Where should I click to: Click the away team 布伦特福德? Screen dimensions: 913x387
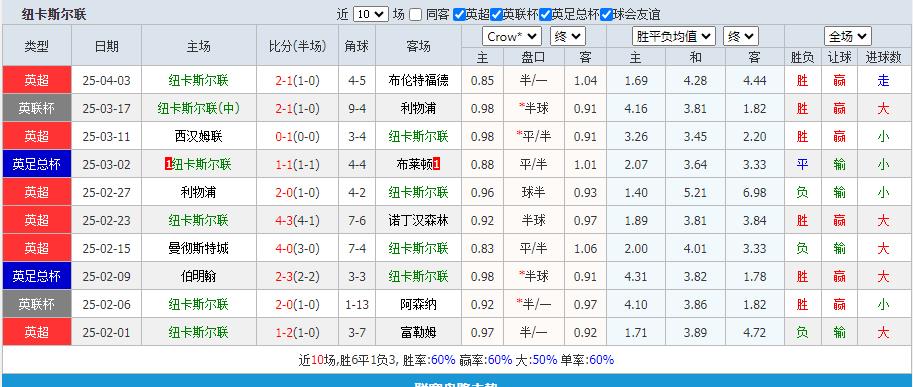pos(418,80)
